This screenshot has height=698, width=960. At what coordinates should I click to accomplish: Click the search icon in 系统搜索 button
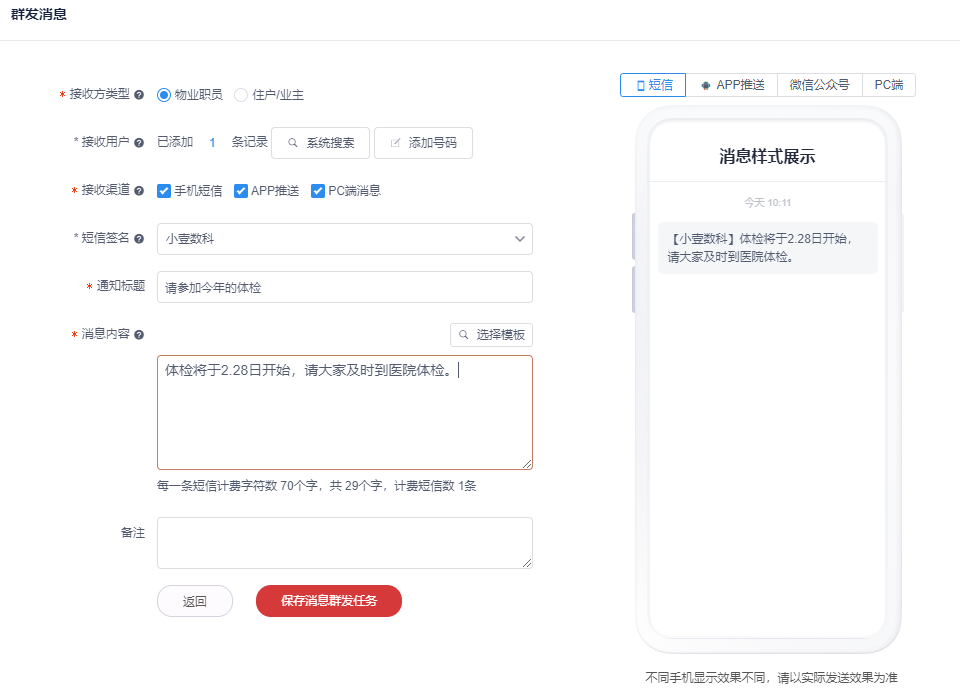pyautogui.click(x=293, y=143)
